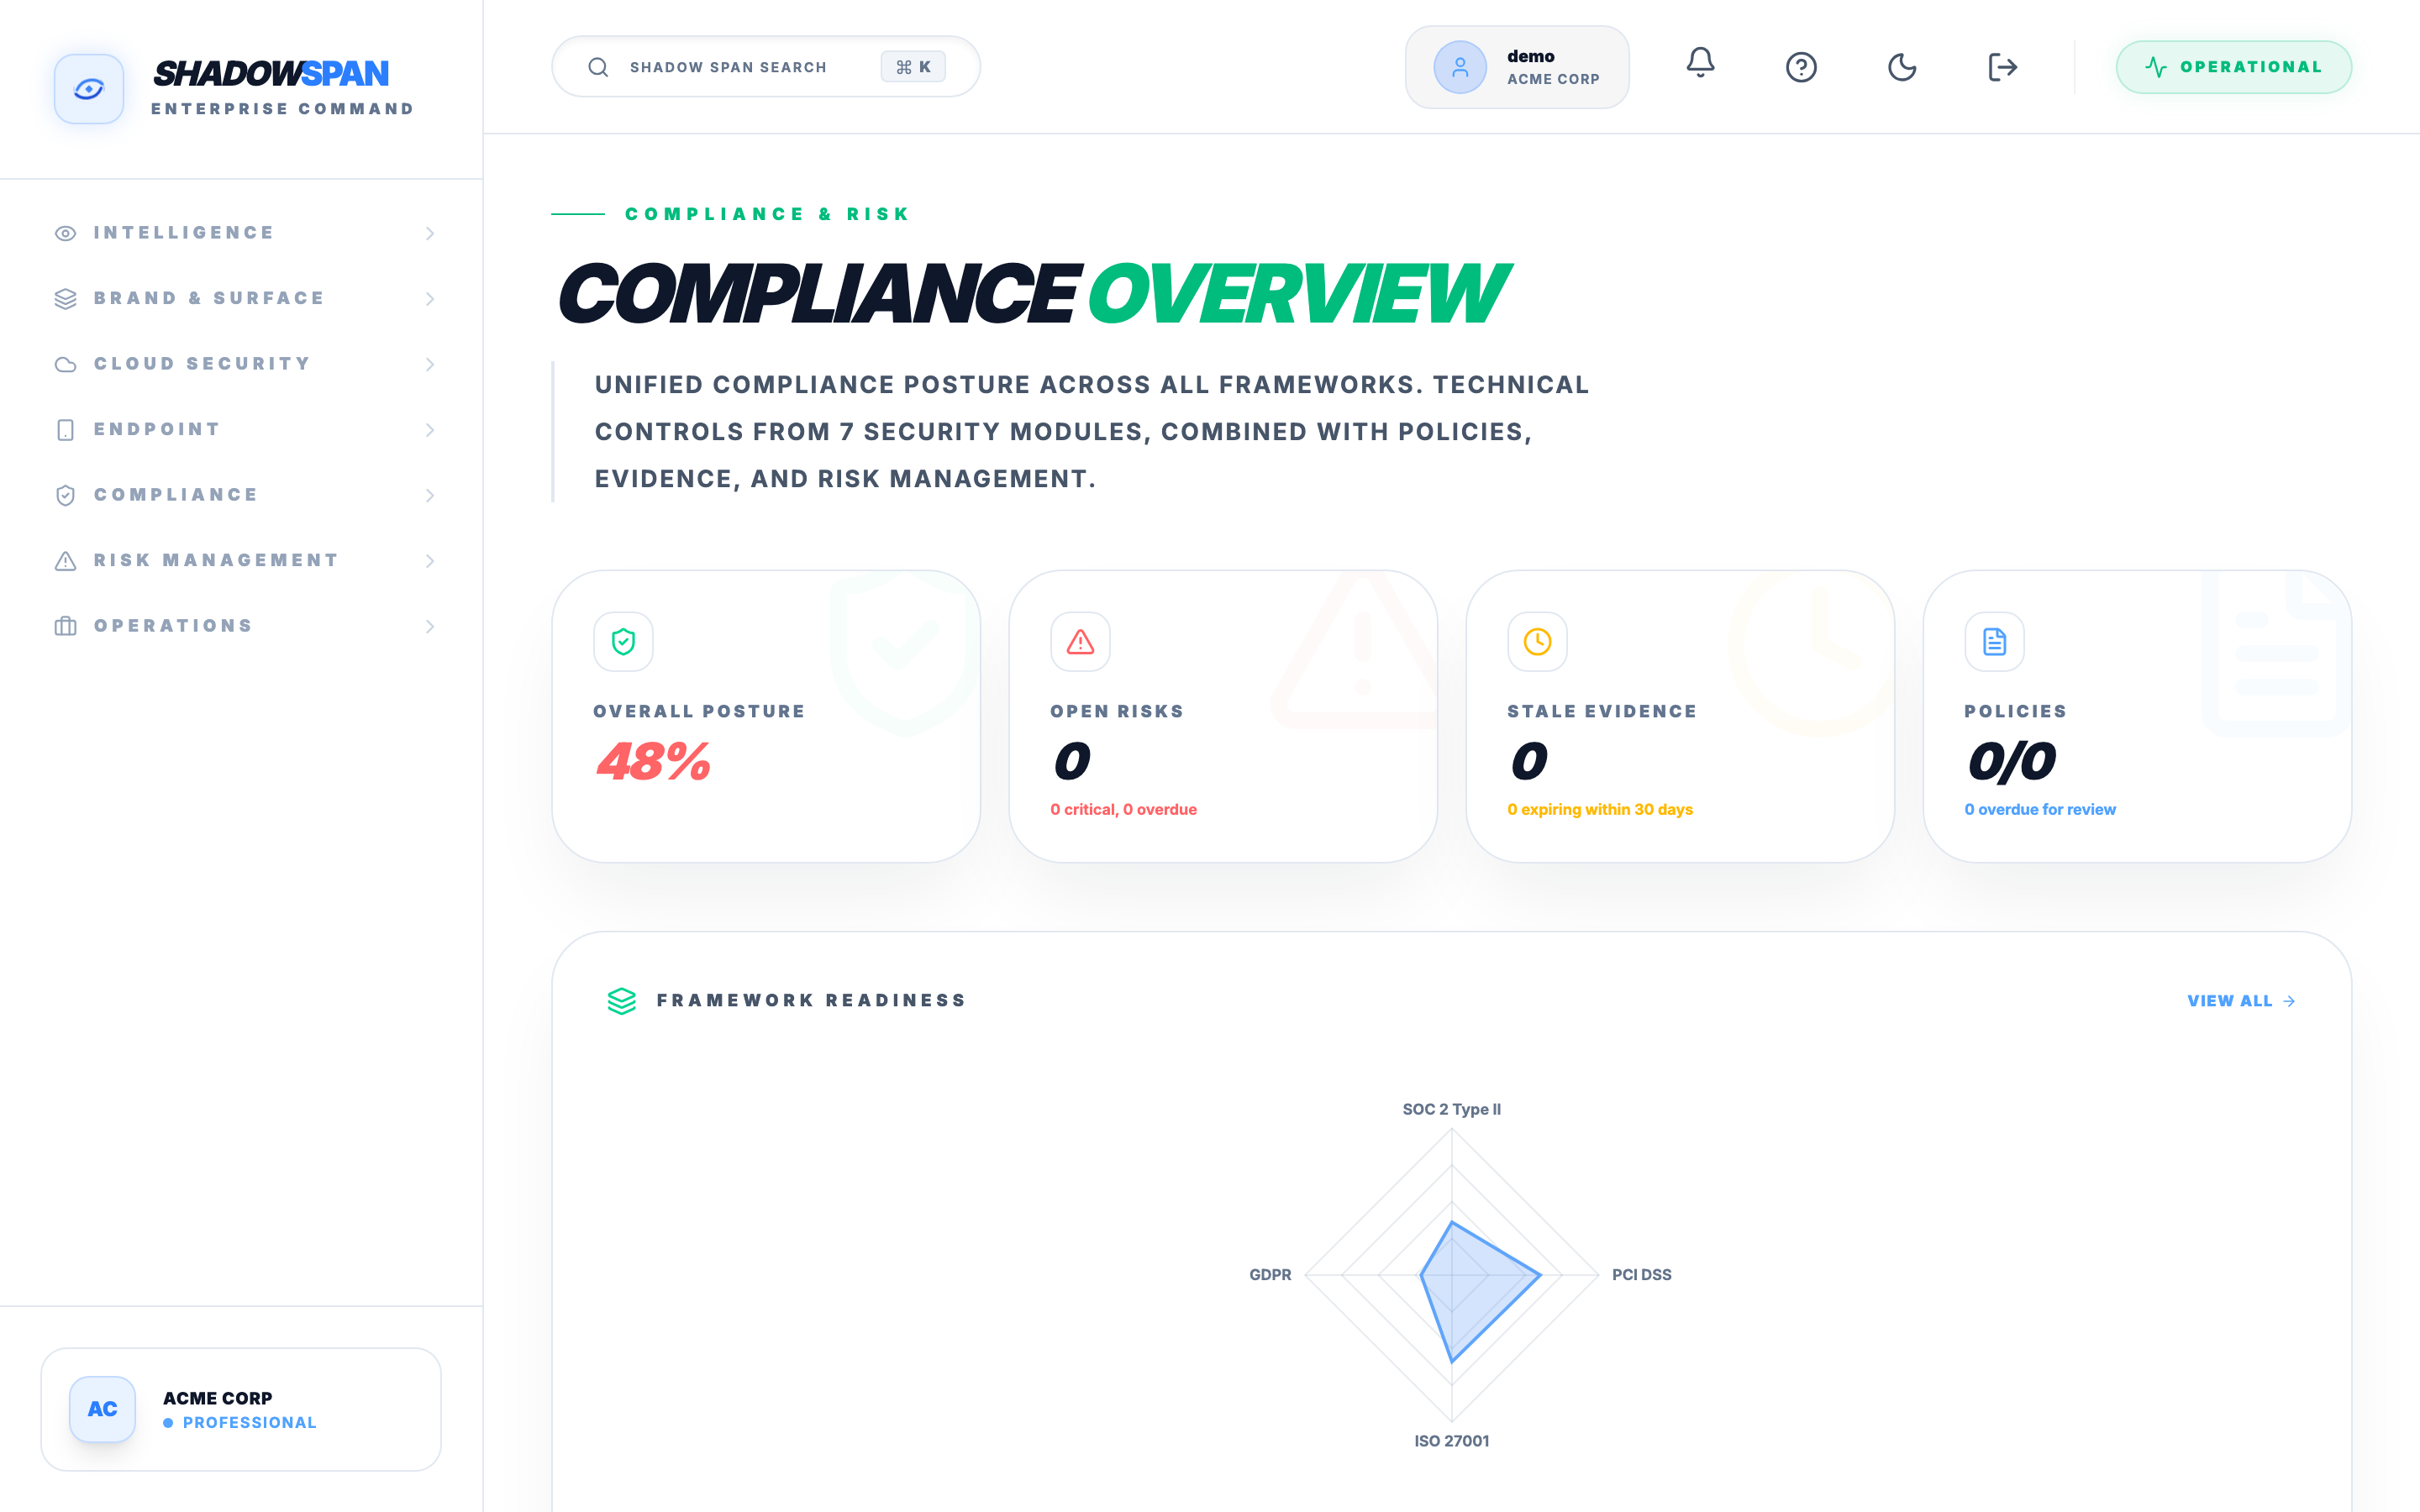This screenshot has width=2420, height=1512.
Task: Click the SOC 2 Type II radar label
Action: tap(1451, 1109)
